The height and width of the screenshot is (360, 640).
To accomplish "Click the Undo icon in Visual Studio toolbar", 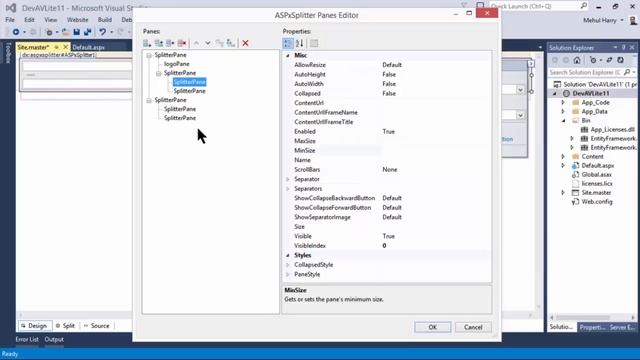I will pyautogui.click(x=102, y=32).
